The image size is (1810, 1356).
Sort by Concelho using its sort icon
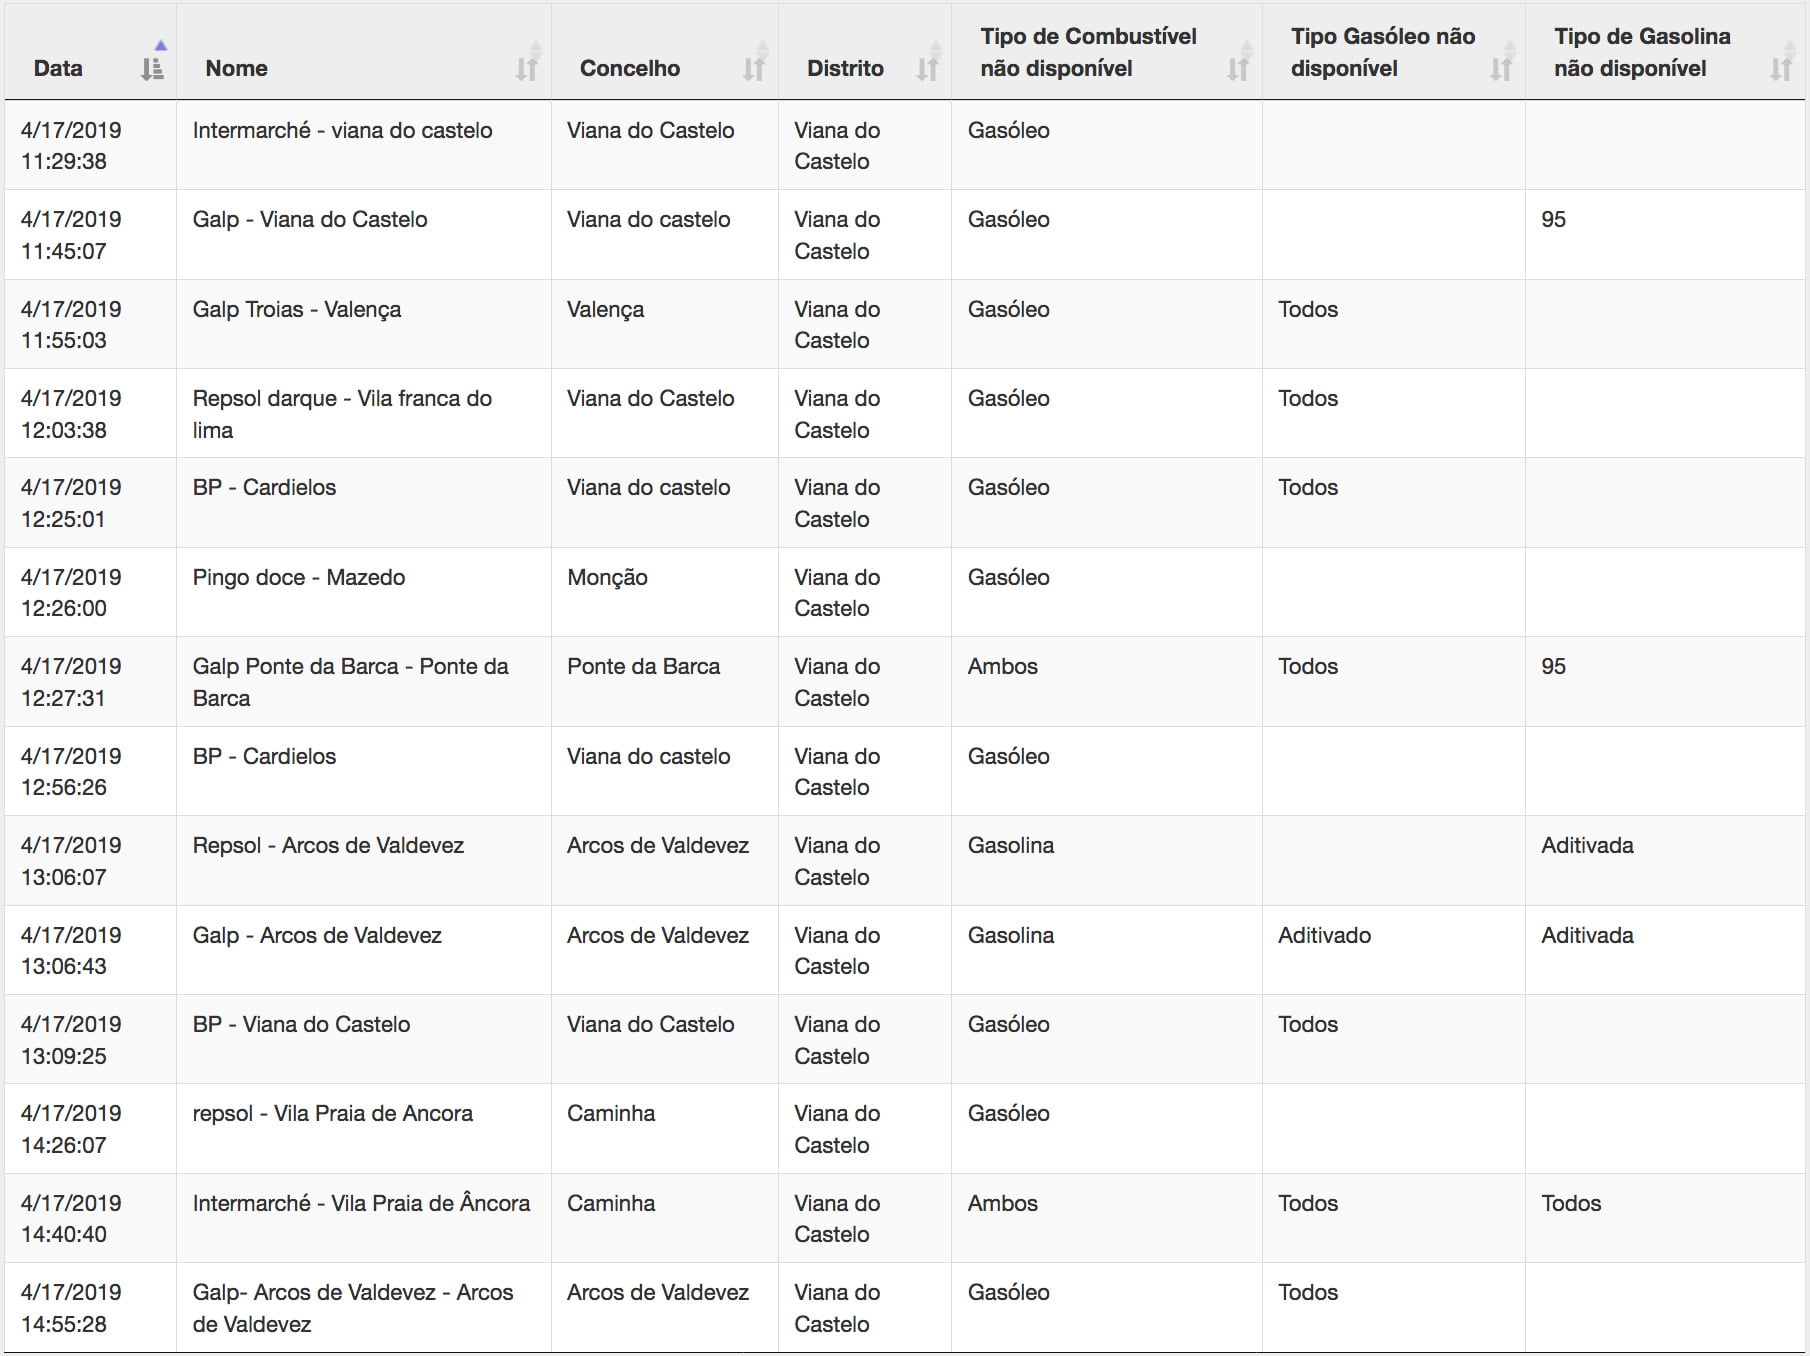point(754,68)
